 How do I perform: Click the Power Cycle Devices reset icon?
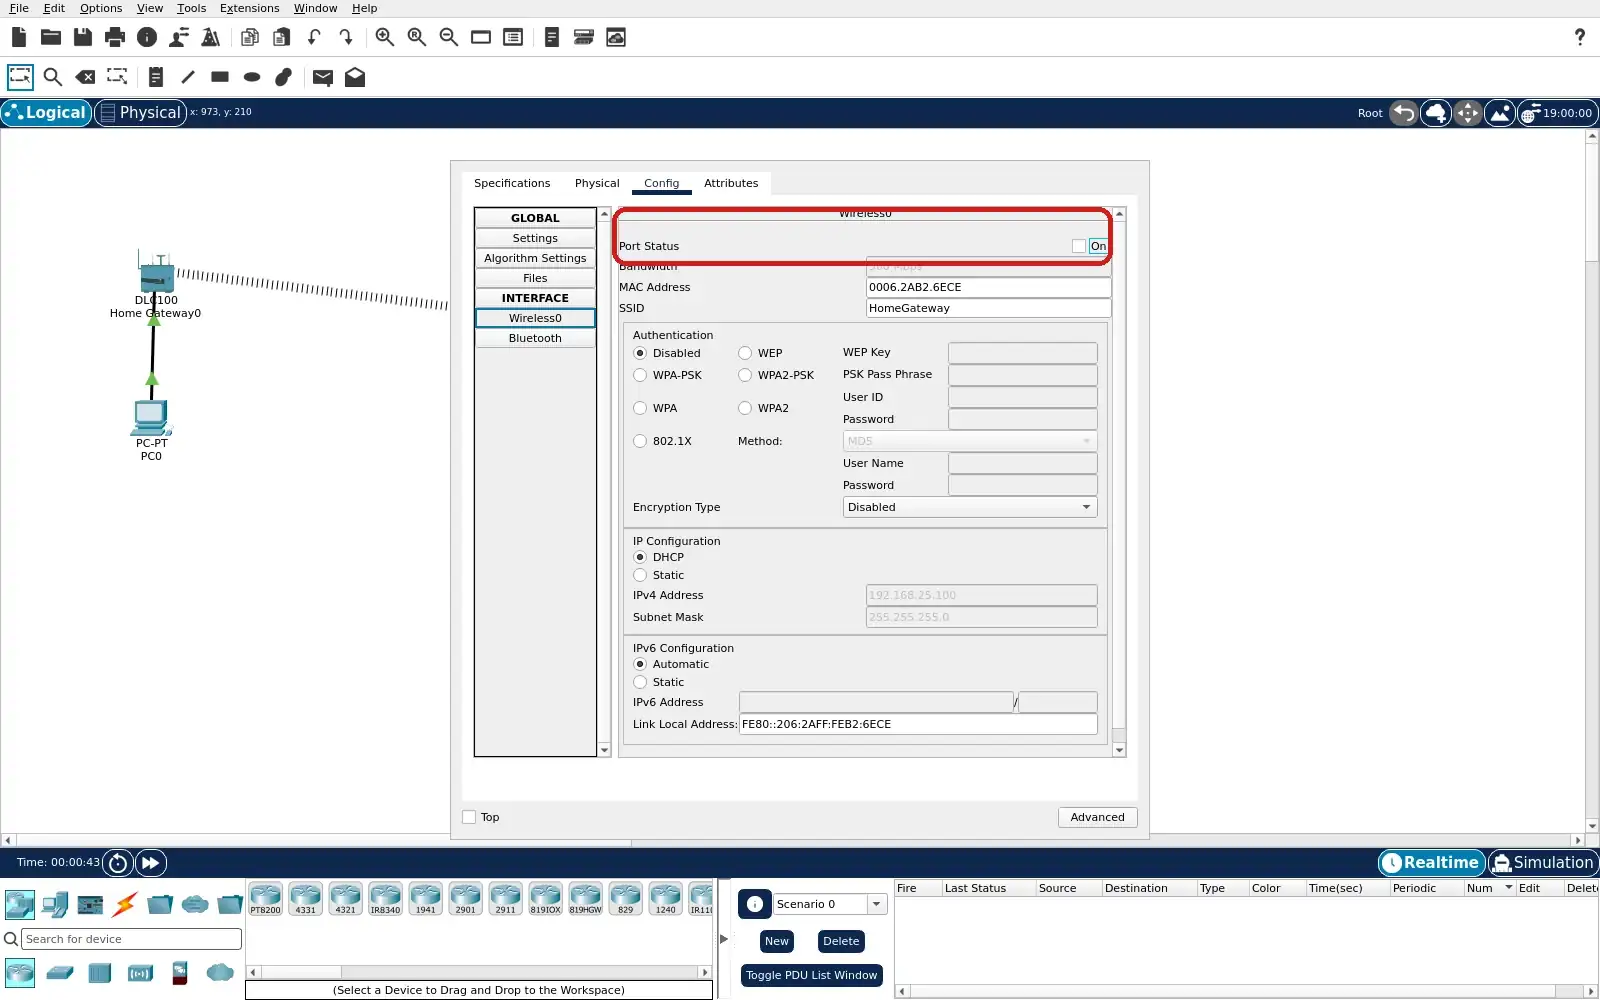point(118,863)
